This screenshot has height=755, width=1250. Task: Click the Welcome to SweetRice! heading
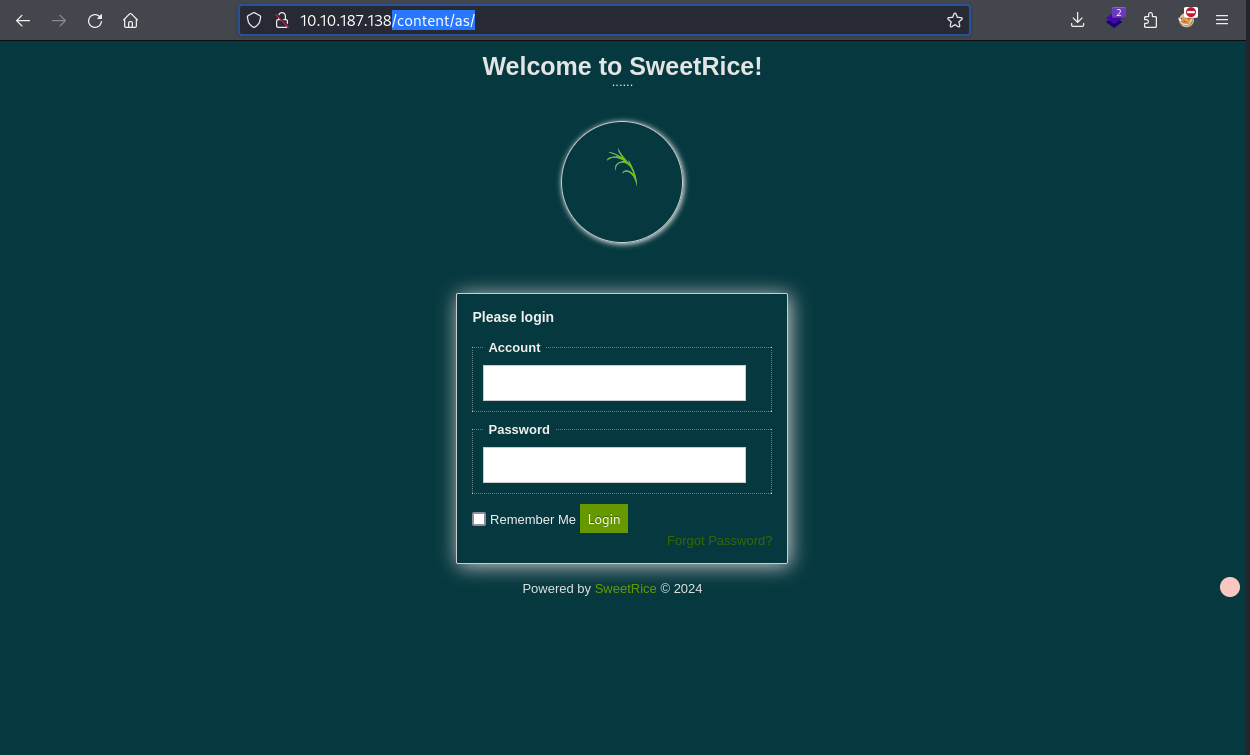622,66
